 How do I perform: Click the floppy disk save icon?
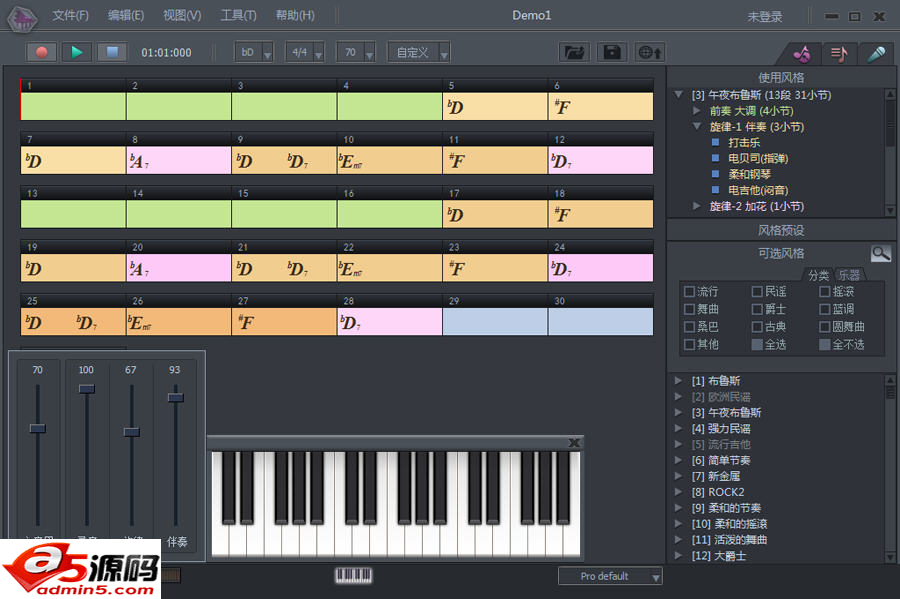coord(612,52)
